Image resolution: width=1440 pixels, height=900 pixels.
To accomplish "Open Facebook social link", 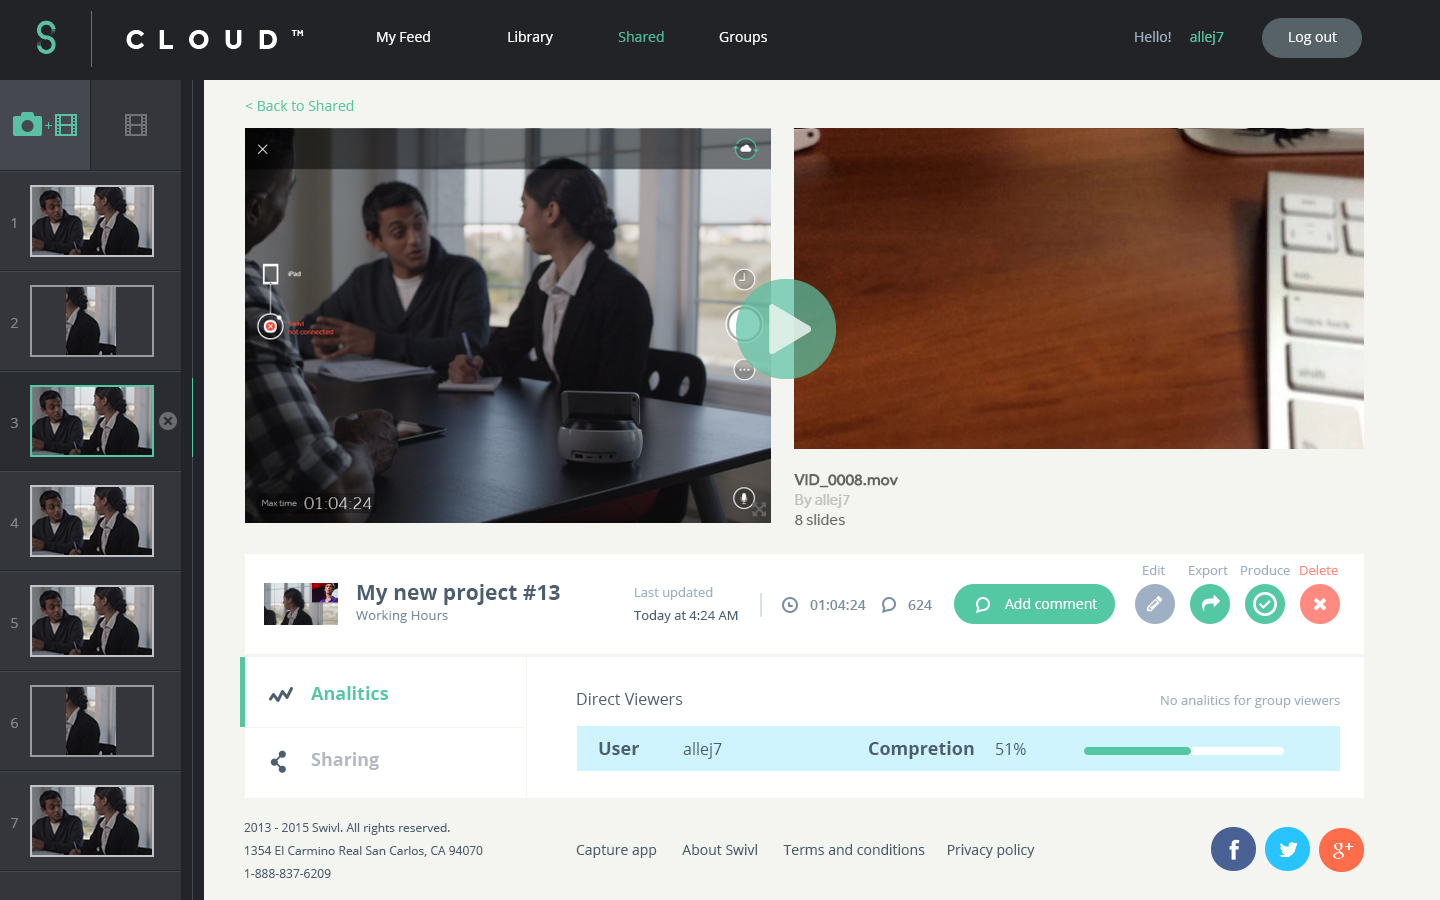I will coord(1233,850).
